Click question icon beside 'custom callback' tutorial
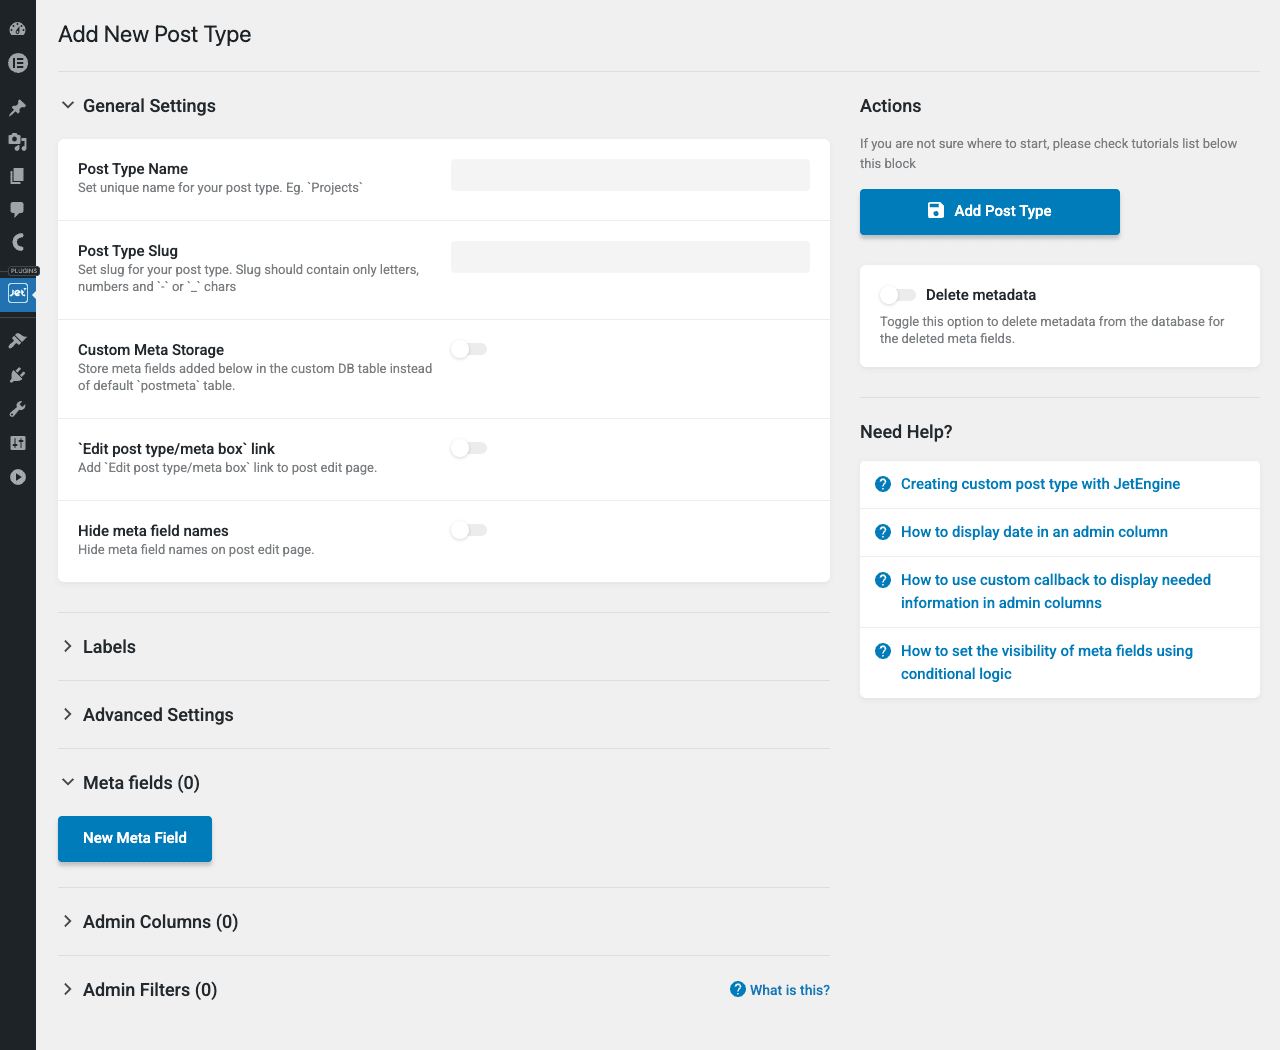 click(883, 580)
